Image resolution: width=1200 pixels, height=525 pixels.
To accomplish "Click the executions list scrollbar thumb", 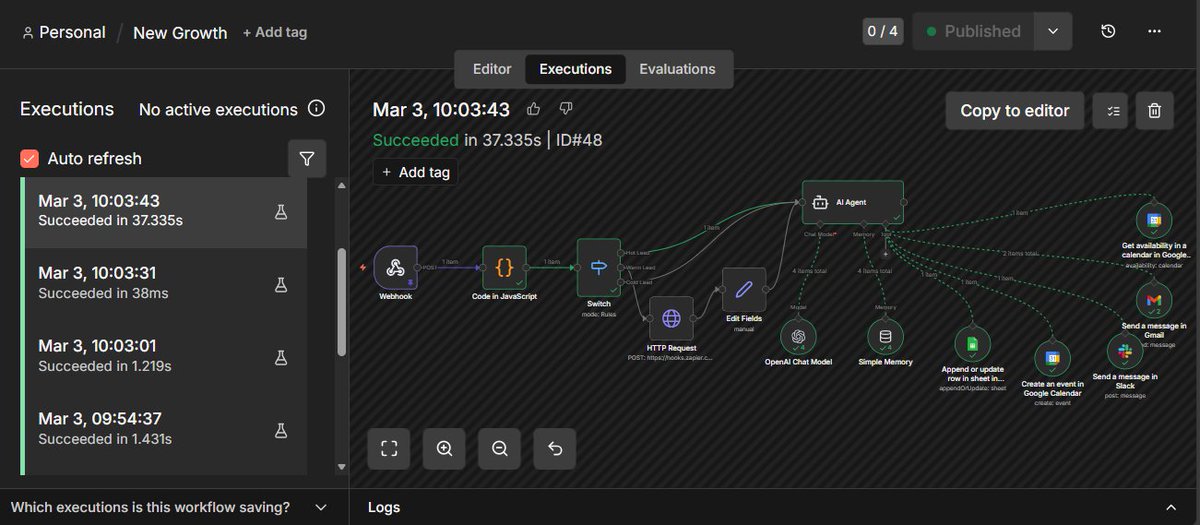I will click(x=342, y=302).
